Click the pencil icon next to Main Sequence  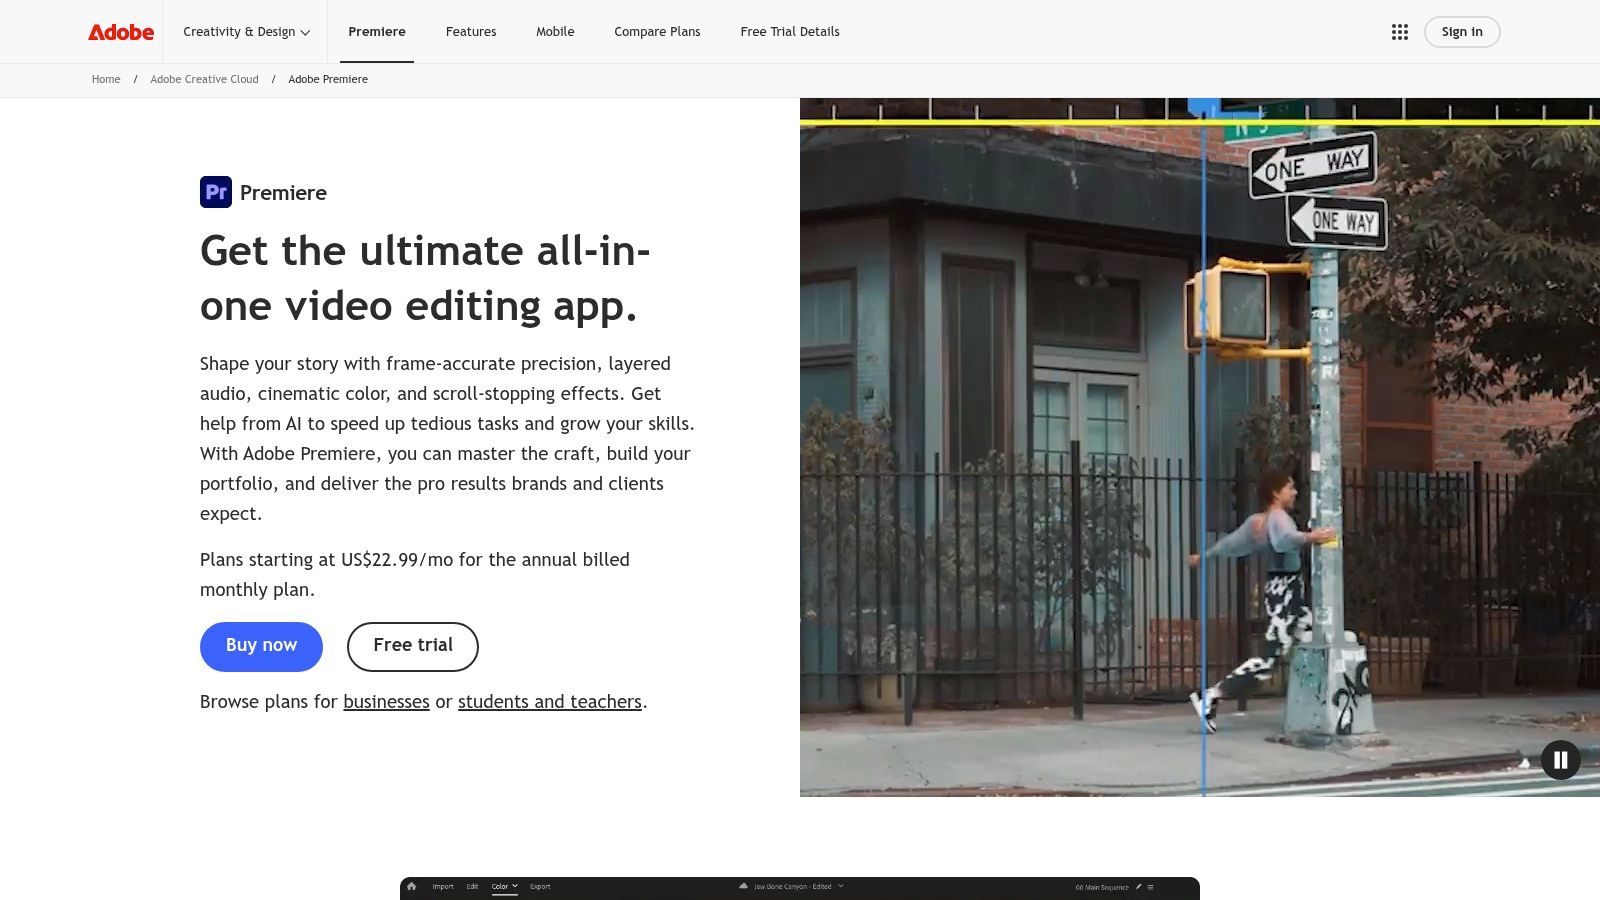click(1138, 886)
